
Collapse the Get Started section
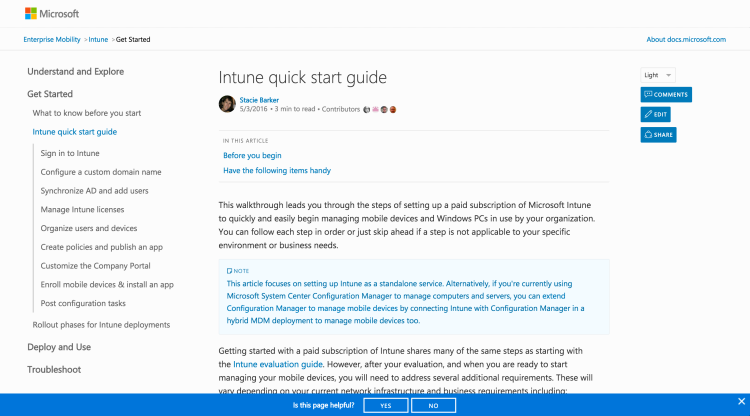click(50, 94)
